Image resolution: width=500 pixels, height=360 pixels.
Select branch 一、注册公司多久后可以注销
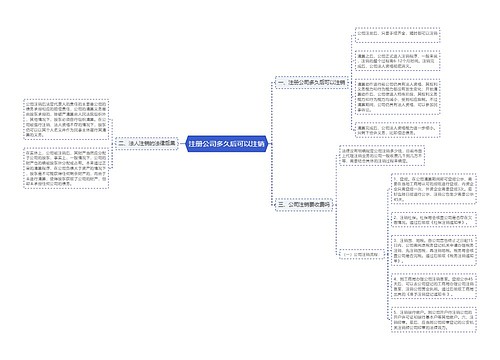[x=312, y=82]
